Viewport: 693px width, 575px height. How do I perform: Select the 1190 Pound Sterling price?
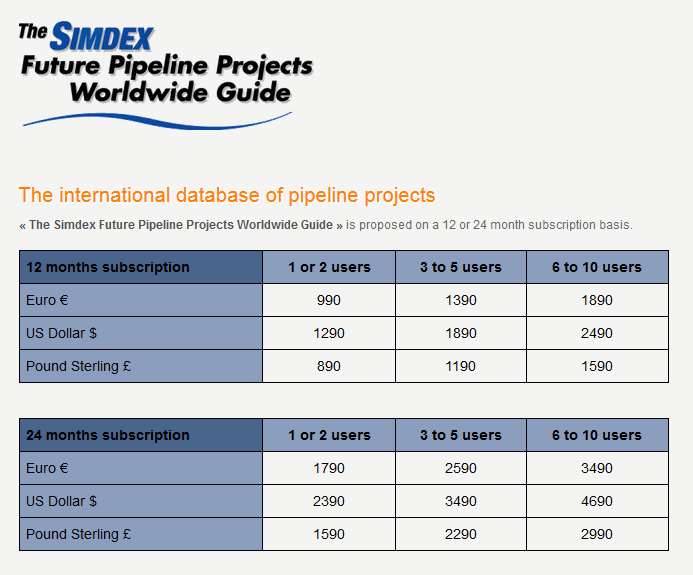460,366
